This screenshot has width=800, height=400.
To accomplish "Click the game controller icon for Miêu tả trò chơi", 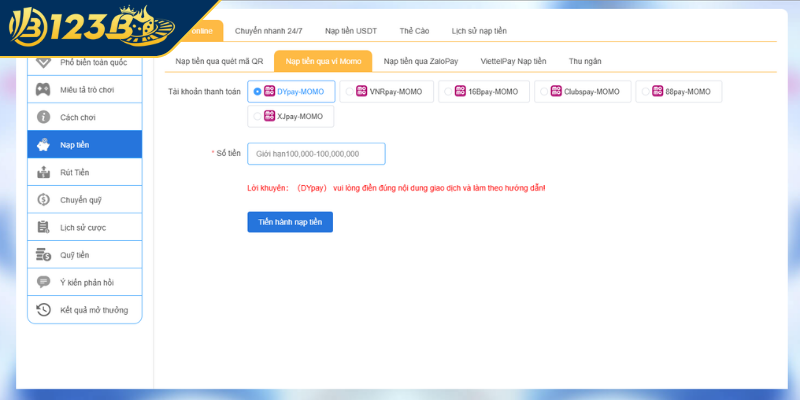I will click(x=43, y=89).
